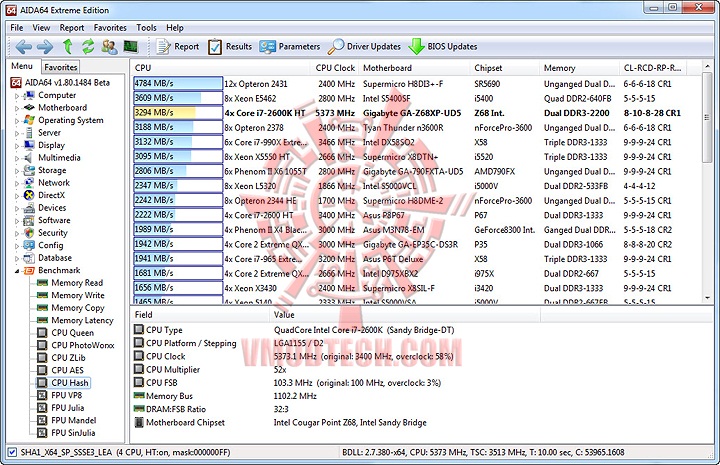Go back with the left arrow toolbar icon
Viewport: 720px width, 465px height.
point(24,46)
